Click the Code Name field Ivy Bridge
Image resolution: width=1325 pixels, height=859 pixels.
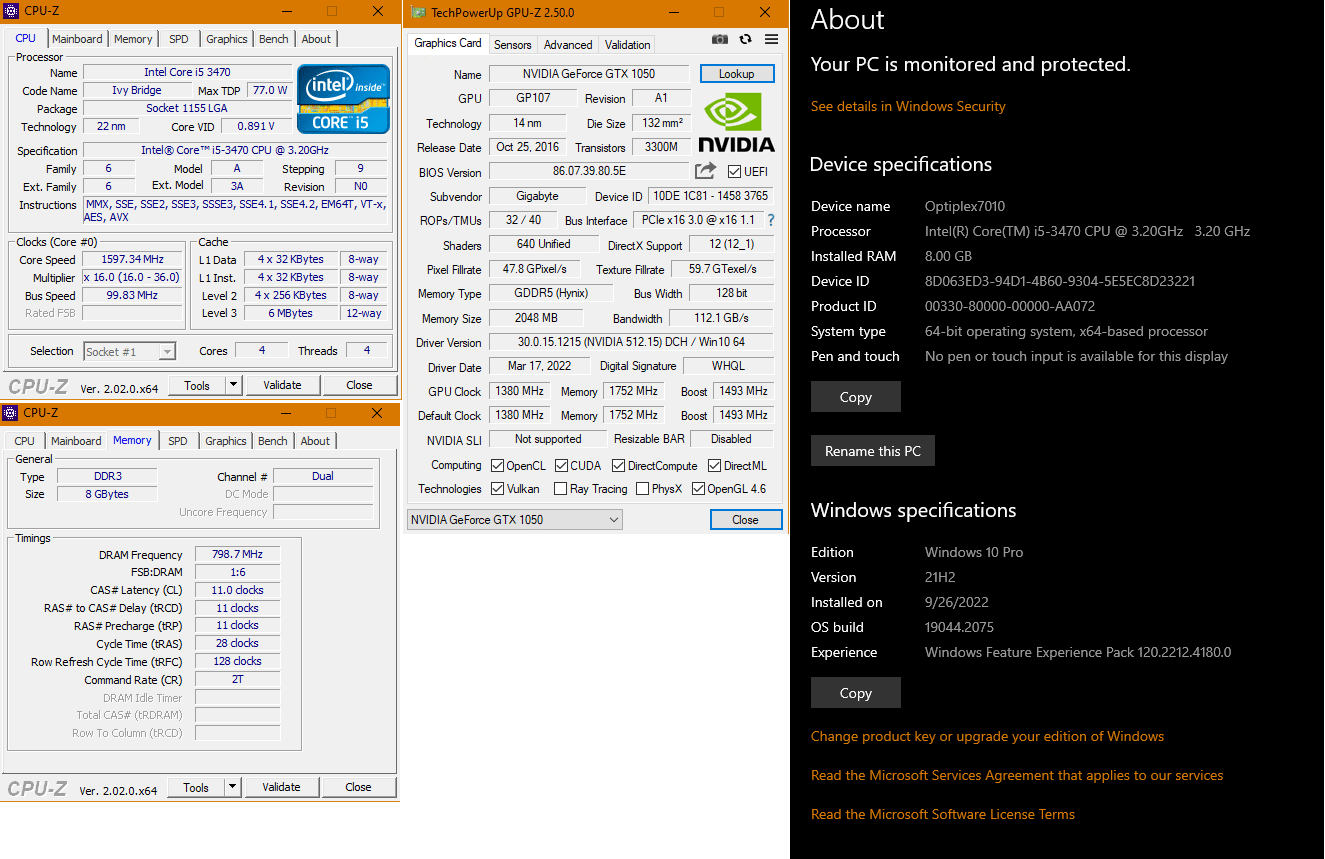click(x=136, y=90)
